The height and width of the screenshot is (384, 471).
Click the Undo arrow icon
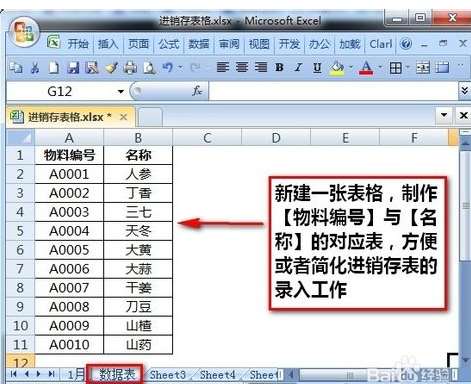pos(167,68)
